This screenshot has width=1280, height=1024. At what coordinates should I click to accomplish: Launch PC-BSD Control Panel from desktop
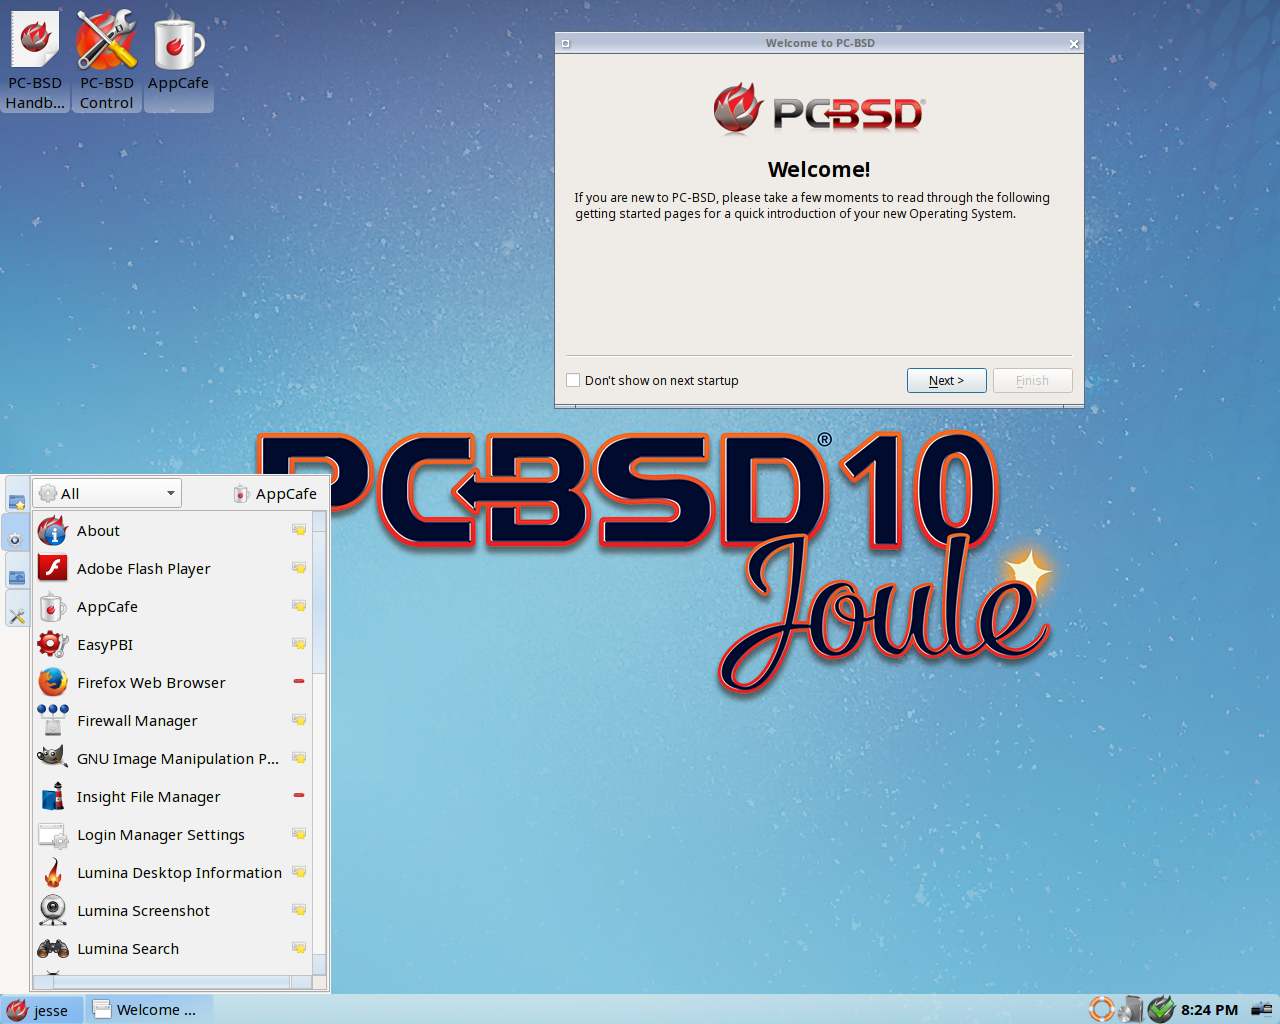(106, 40)
